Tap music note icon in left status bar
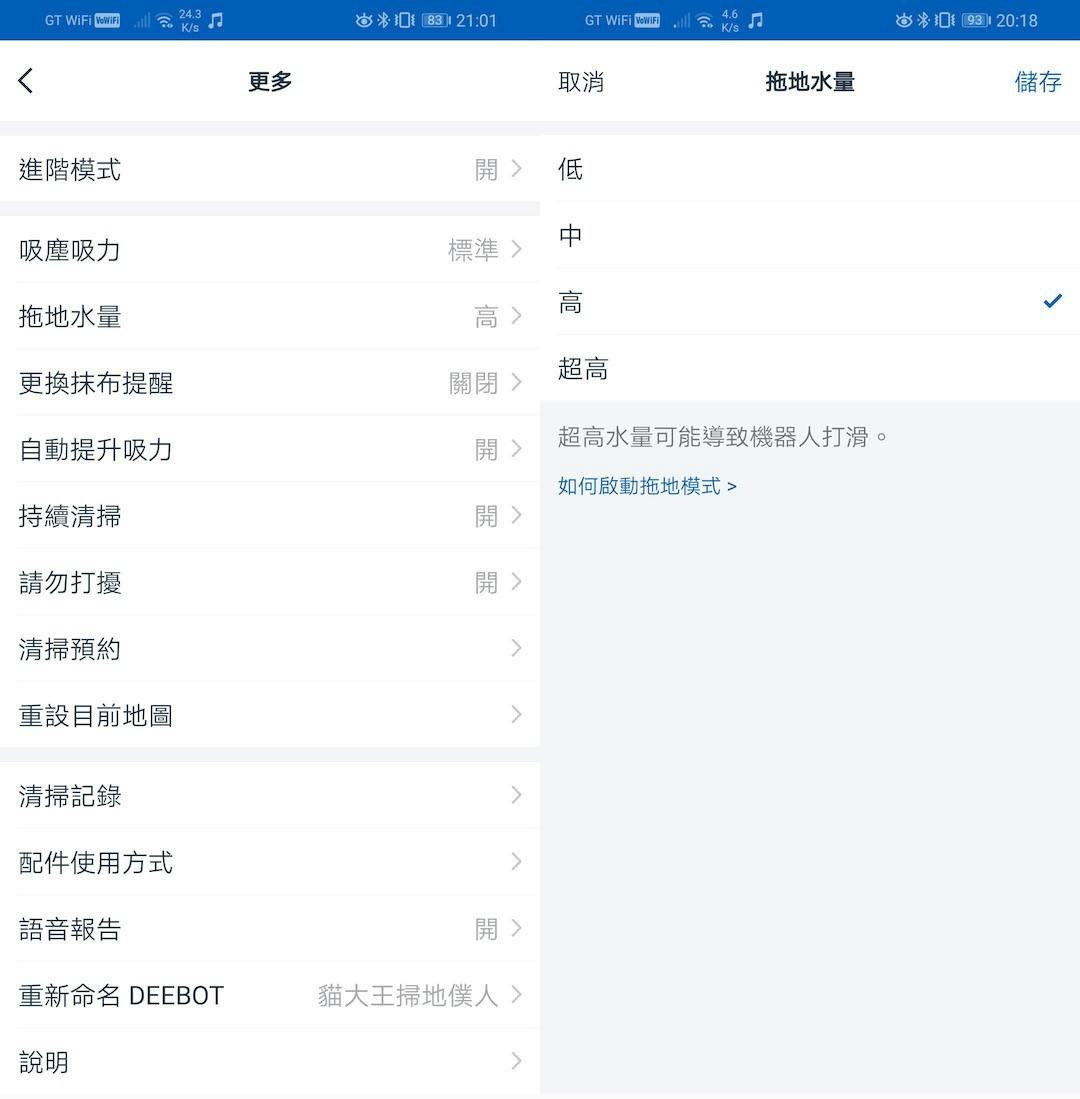1080x1099 pixels. pos(216,20)
